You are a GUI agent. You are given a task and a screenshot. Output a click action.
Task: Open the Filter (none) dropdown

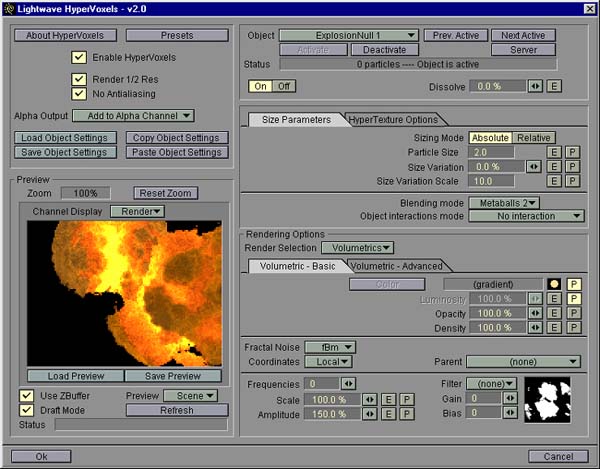pos(492,383)
